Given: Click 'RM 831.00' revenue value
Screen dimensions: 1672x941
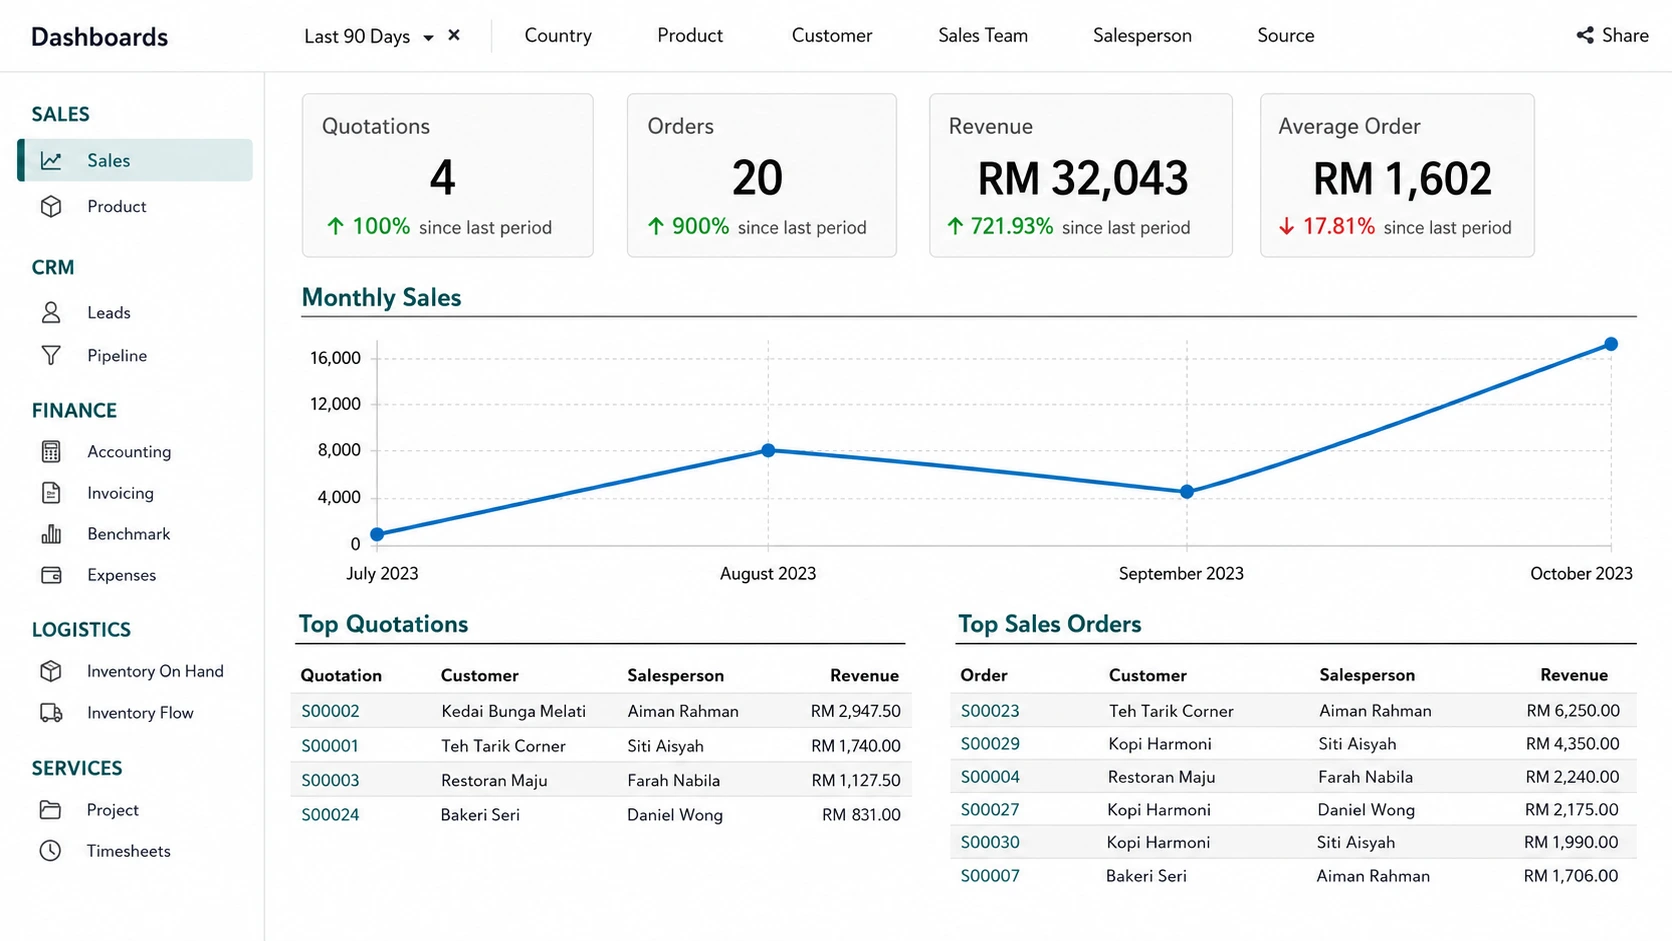Looking at the screenshot, I should [861, 815].
